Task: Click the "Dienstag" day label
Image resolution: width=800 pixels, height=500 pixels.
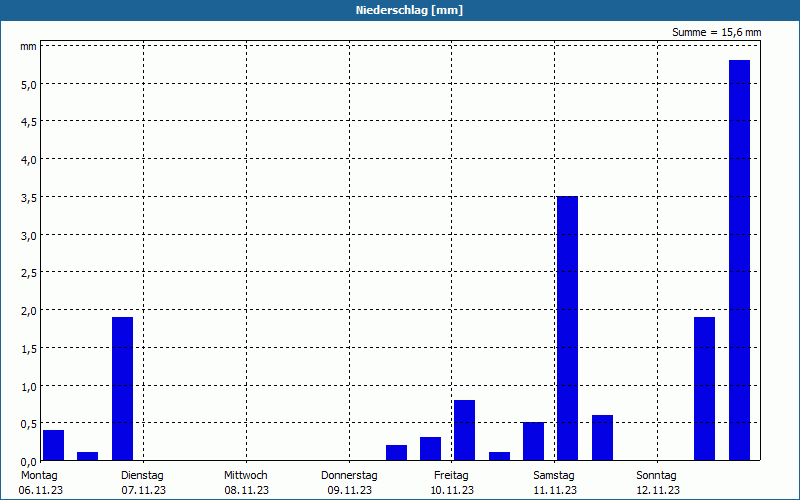Action: tap(142, 476)
